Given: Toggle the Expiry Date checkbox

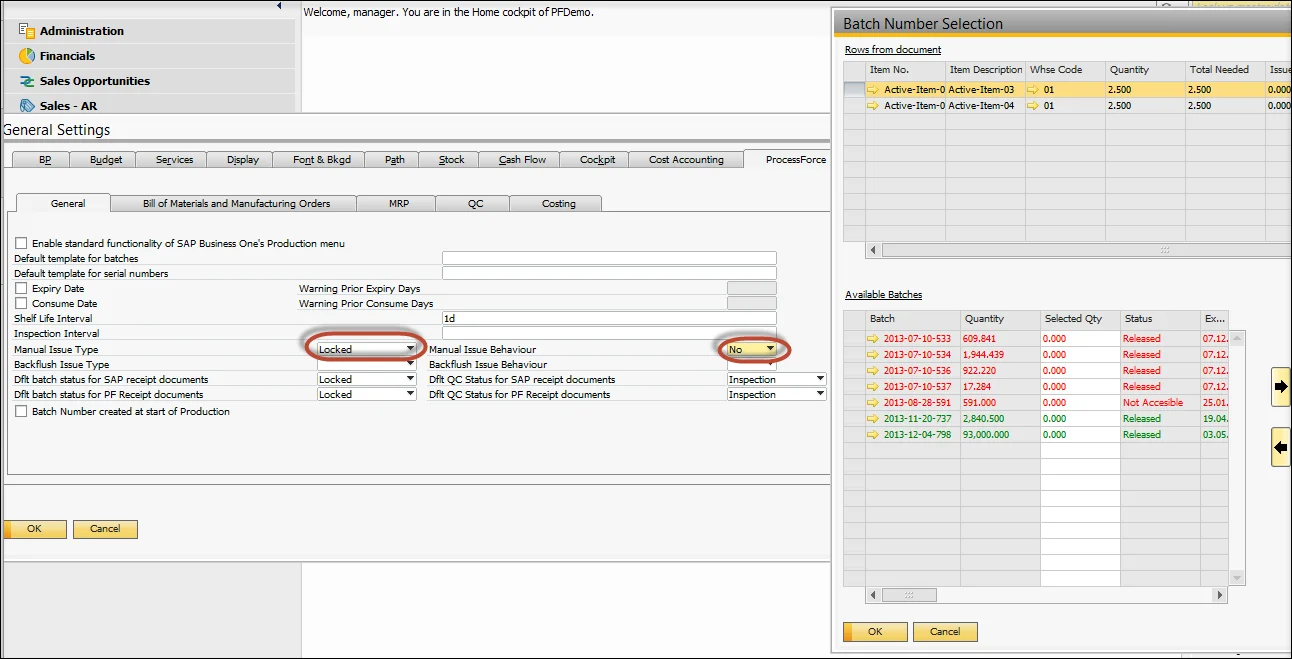Looking at the screenshot, I should (21, 288).
